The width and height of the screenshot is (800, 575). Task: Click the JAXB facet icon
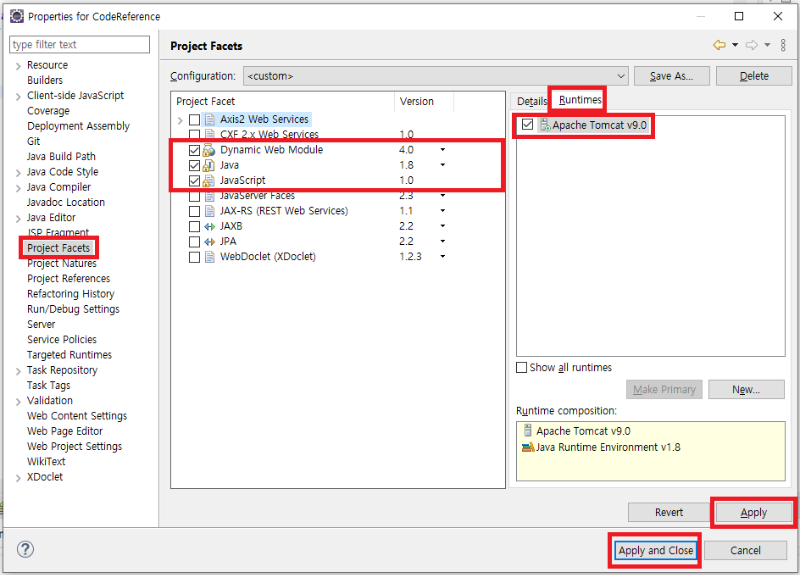pyautogui.click(x=209, y=227)
